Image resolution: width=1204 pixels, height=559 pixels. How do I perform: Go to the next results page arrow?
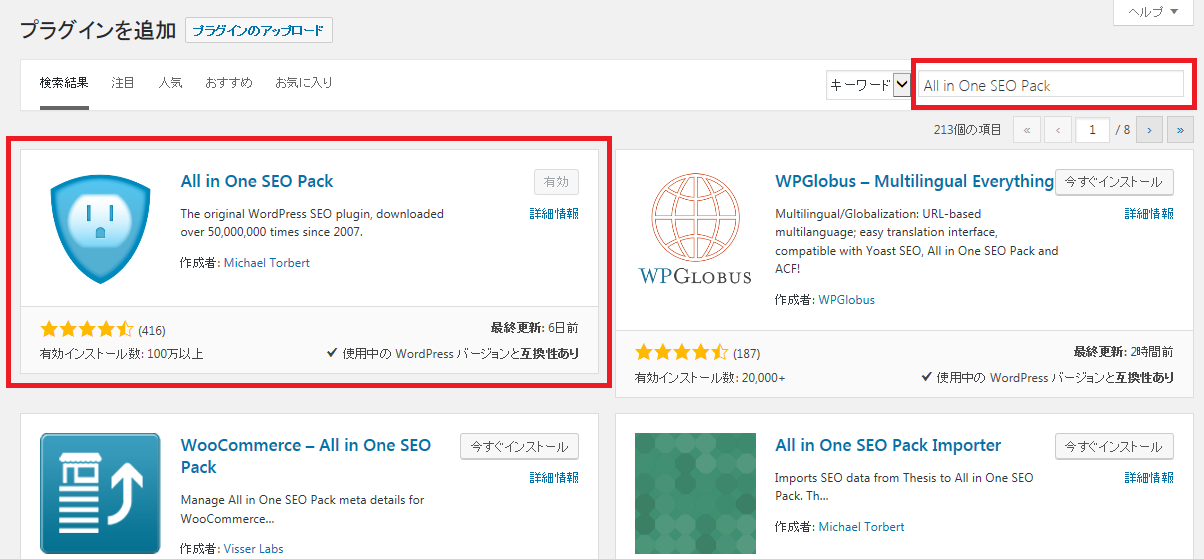coord(1149,130)
